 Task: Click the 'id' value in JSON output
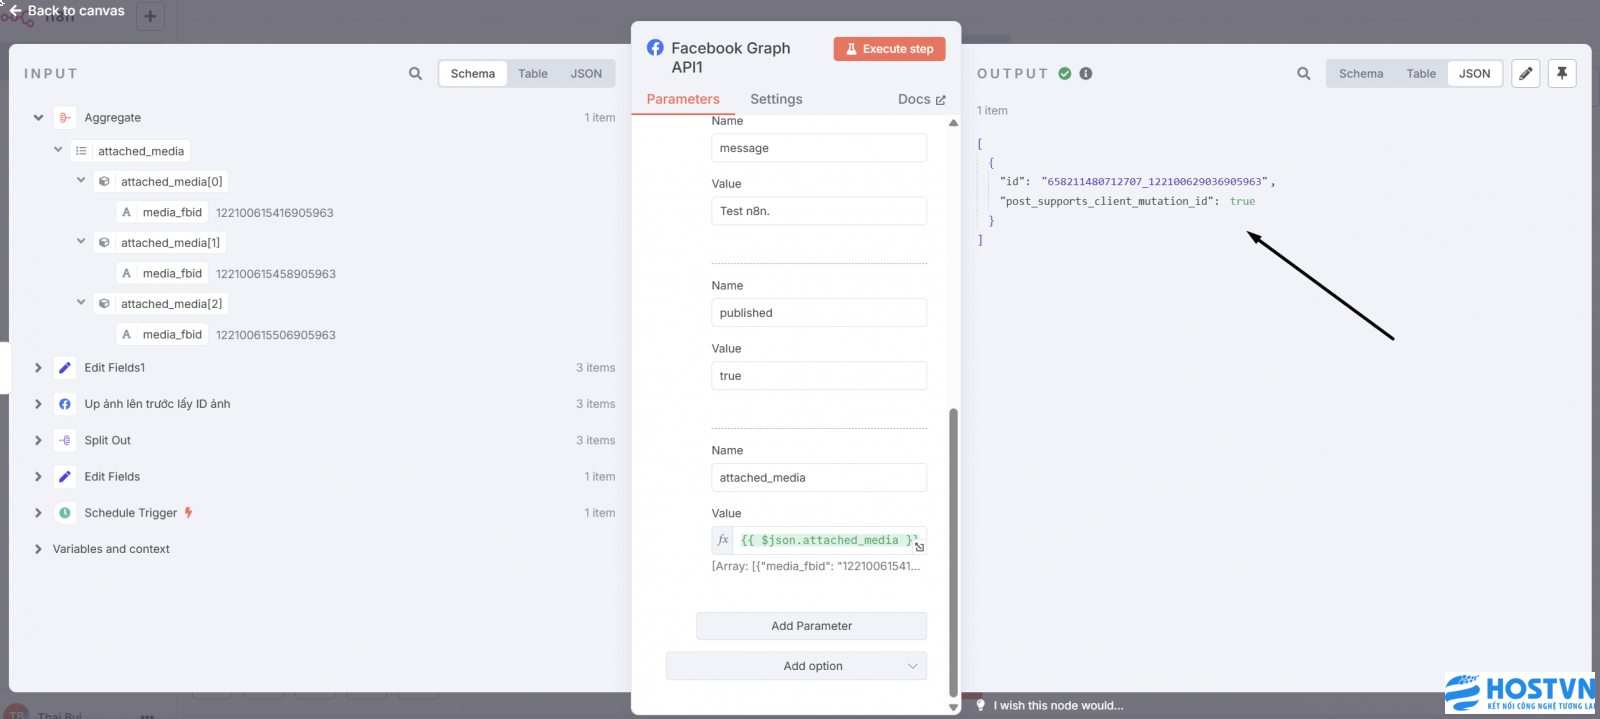[1155, 182]
